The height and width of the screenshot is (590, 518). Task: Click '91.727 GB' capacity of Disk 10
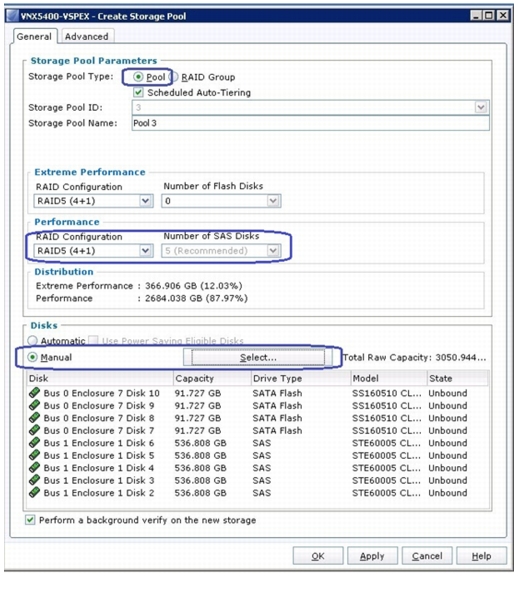click(x=198, y=393)
